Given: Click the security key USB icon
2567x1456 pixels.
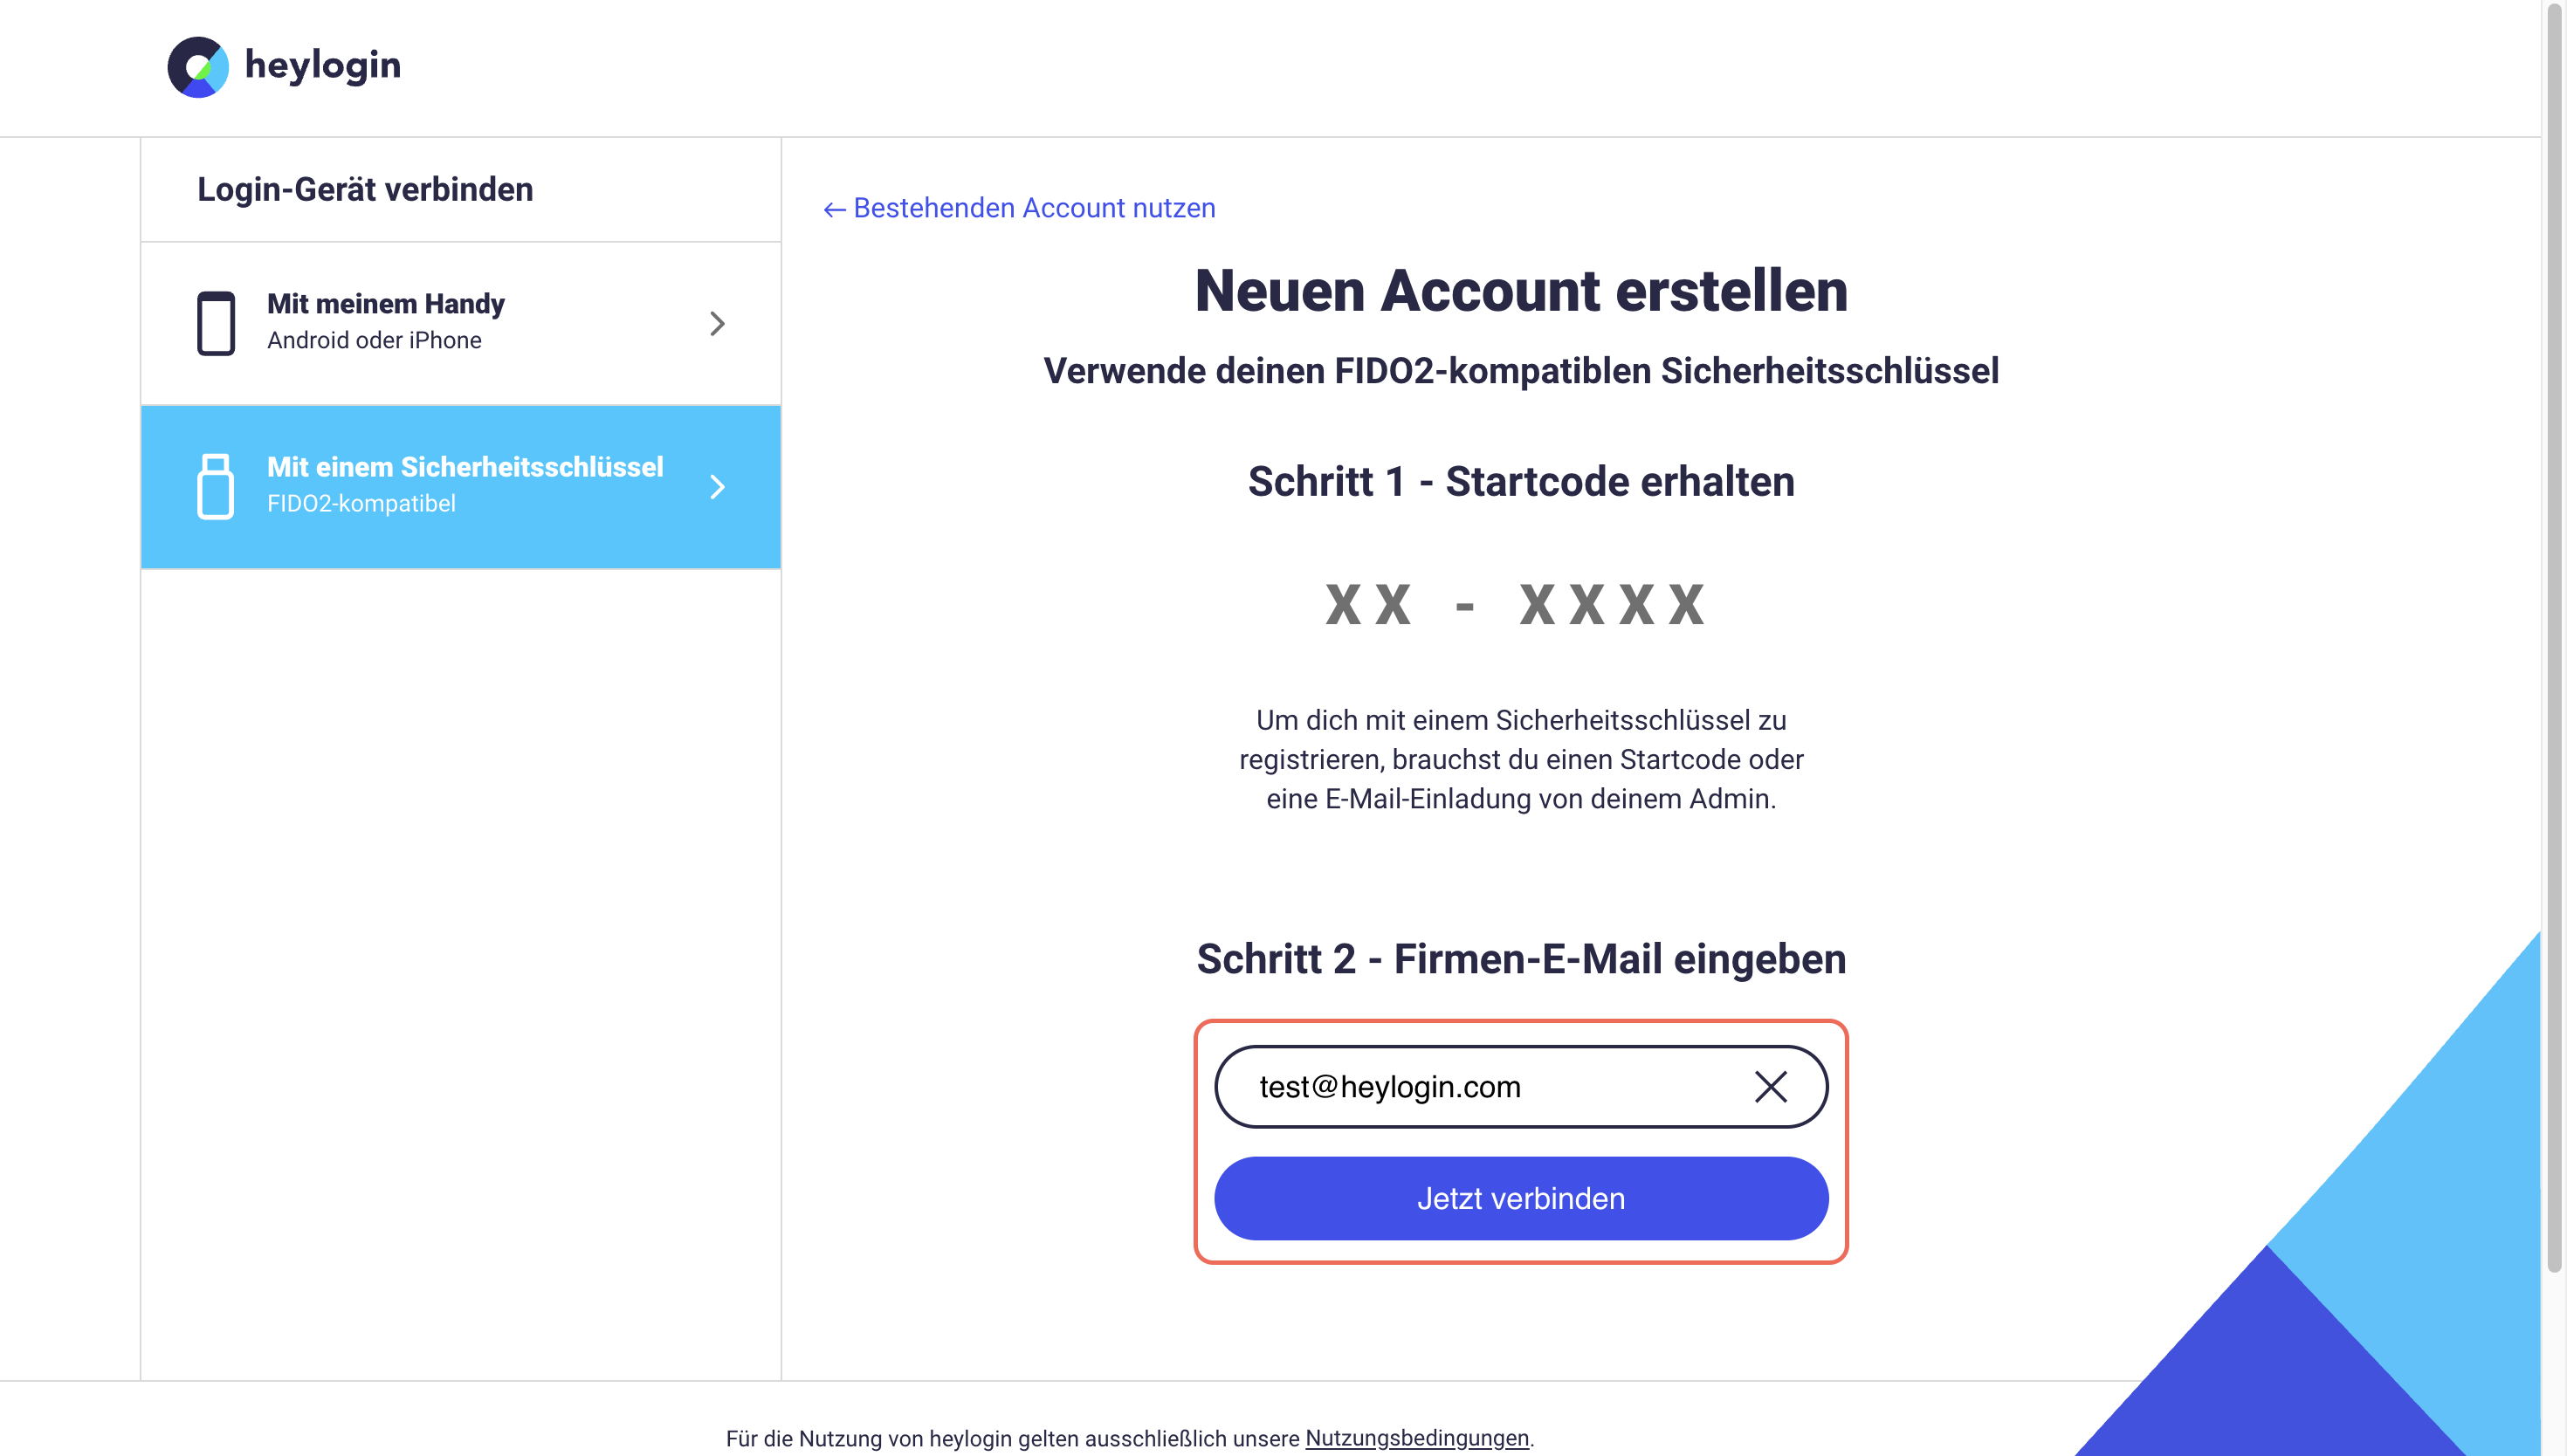Looking at the screenshot, I should pos(215,486).
